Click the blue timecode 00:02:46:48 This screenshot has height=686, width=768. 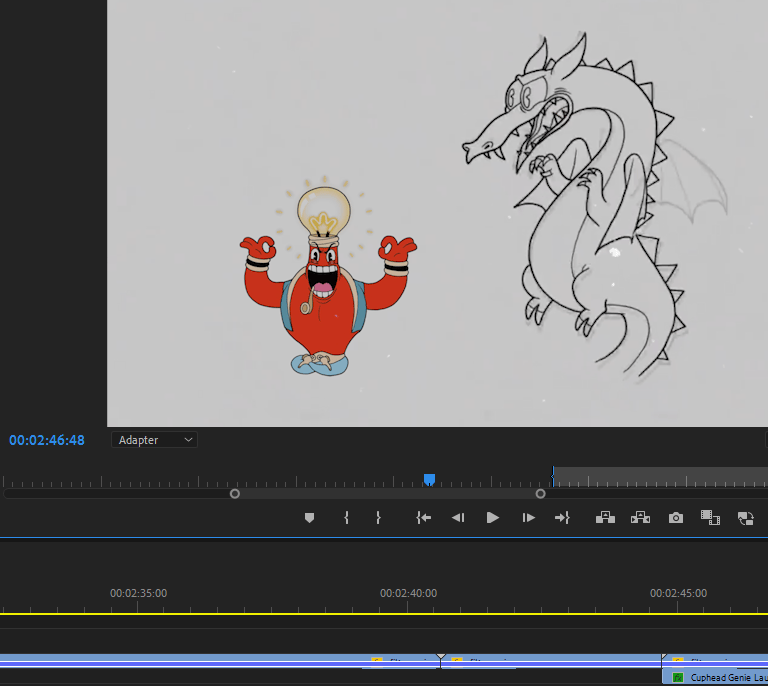47,440
